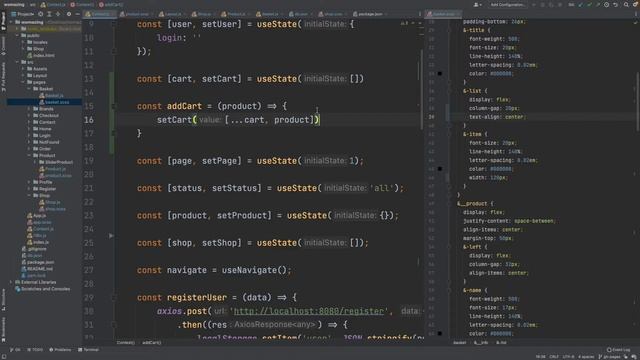
Task: Click the Git rollback arrow icon
Action: [615, 5]
